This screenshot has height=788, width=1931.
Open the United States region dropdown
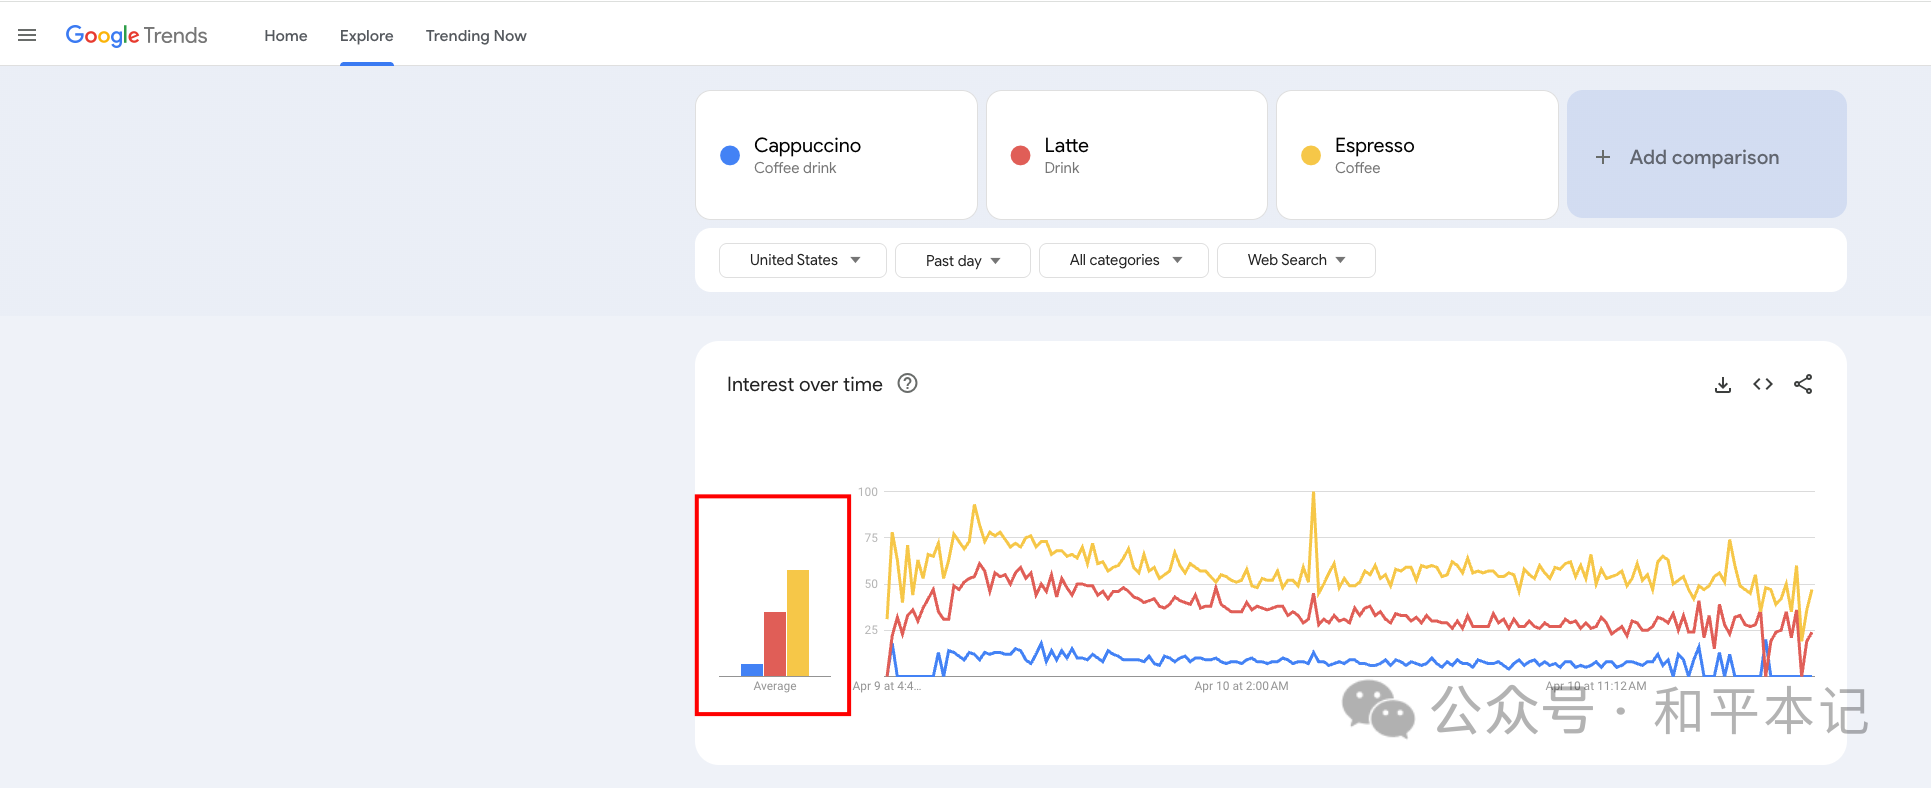[803, 260]
